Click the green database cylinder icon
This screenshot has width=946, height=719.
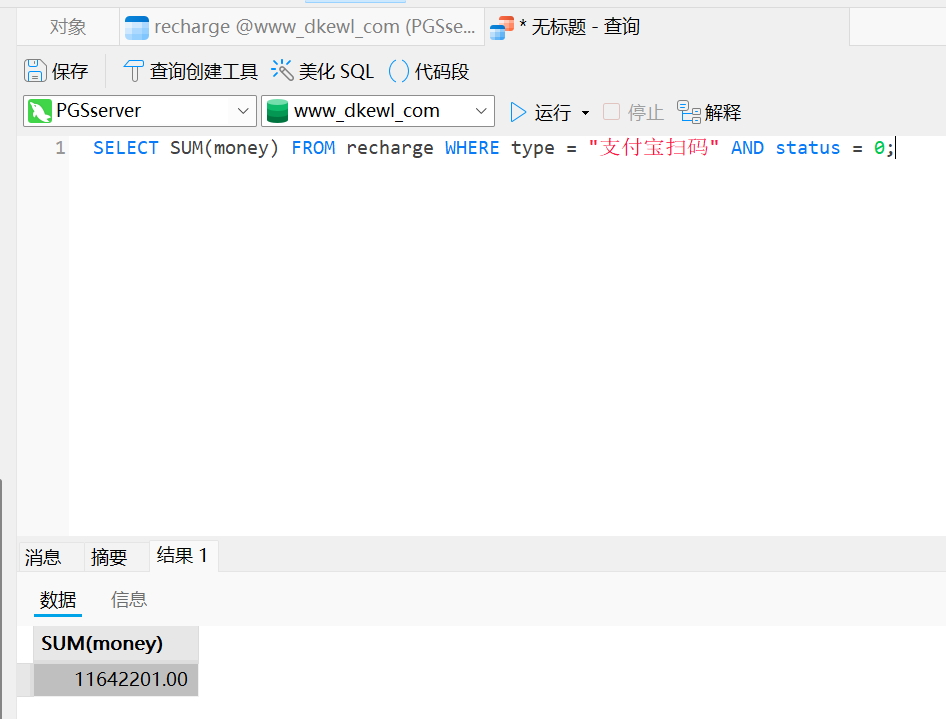coord(278,111)
